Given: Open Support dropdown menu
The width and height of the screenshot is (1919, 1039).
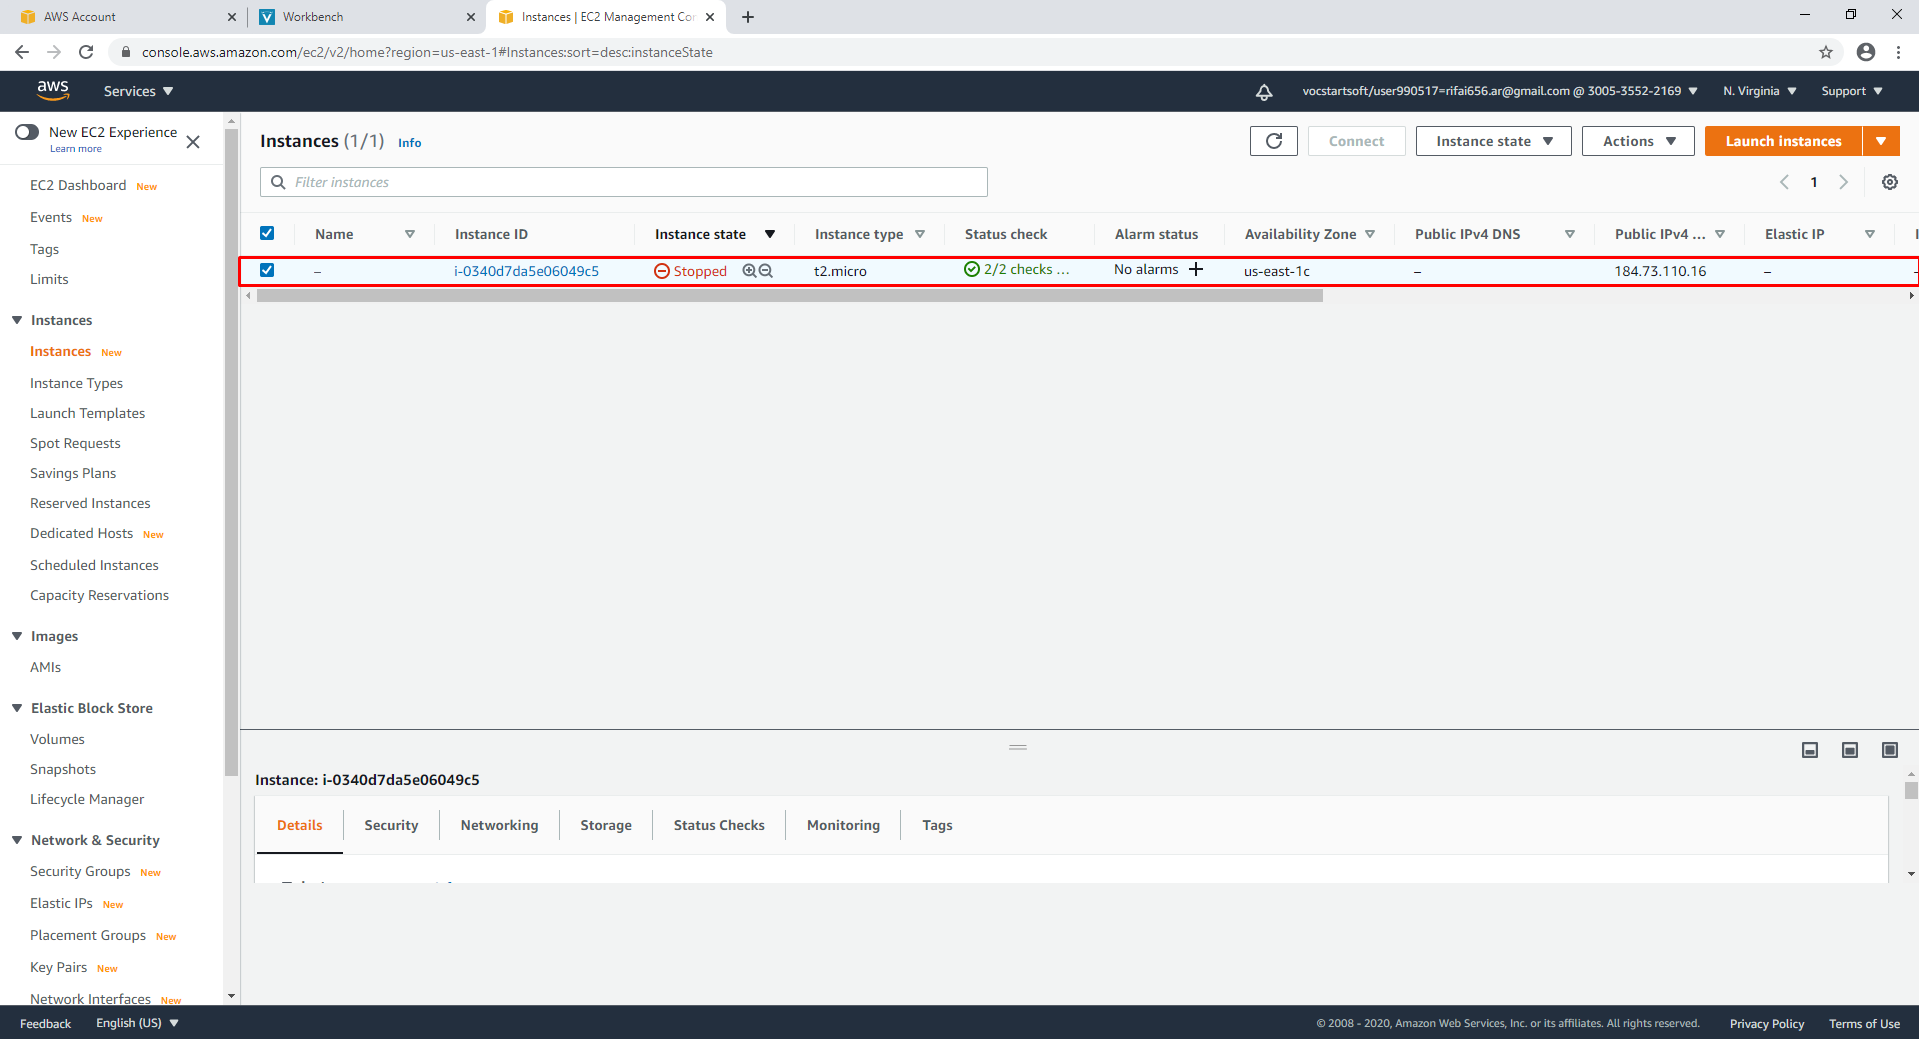Looking at the screenshot, I should click(1851, 91).
